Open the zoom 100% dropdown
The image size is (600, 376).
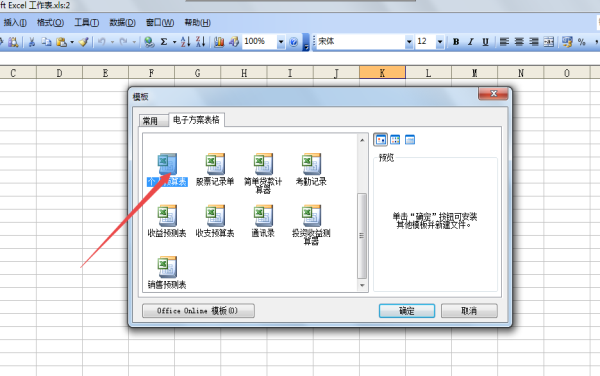281,42
